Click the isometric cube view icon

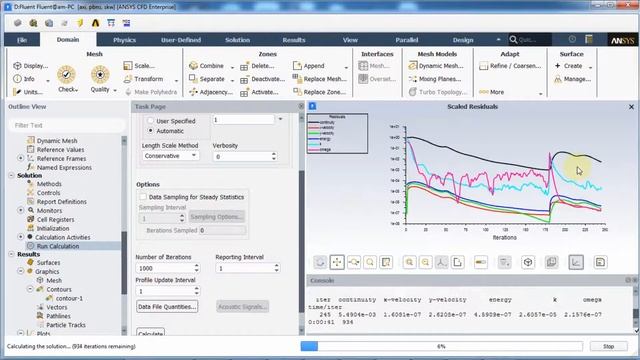click(528, 262)
